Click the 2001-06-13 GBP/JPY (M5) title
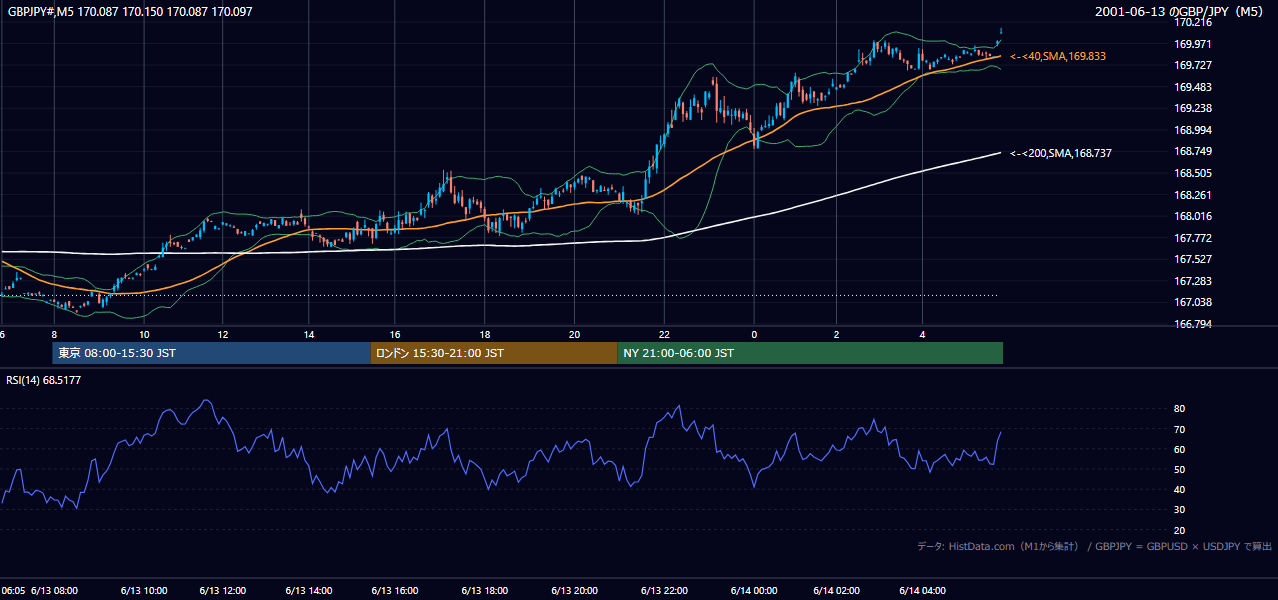1278x600 pixels. click(1179, 11)
